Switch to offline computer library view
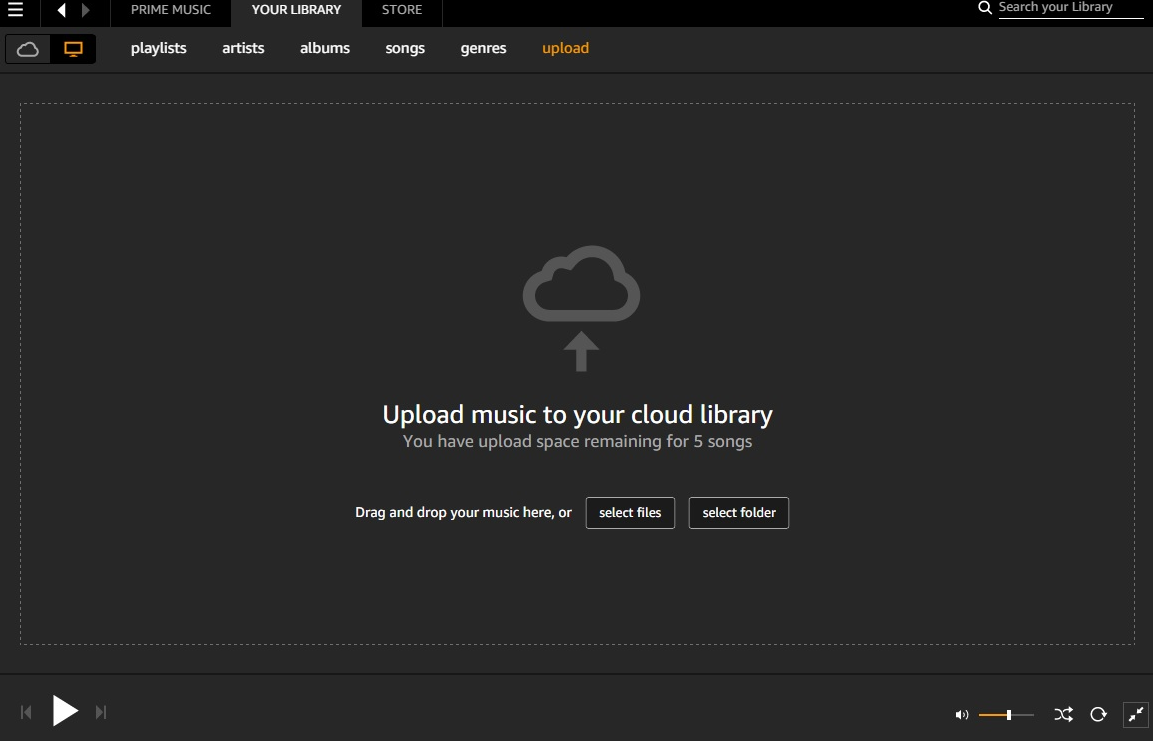This screenshot has width=1153, height=741. (x=73, y=49)
